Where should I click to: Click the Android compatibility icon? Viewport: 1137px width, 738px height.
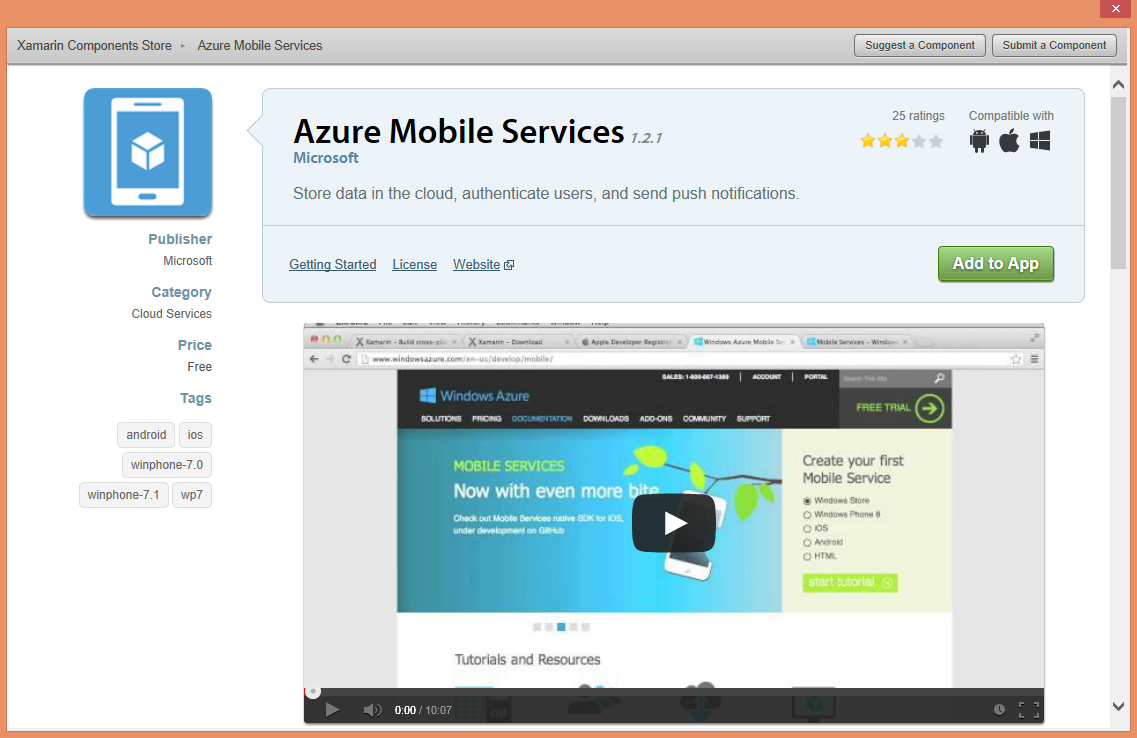tap(979, 141)
